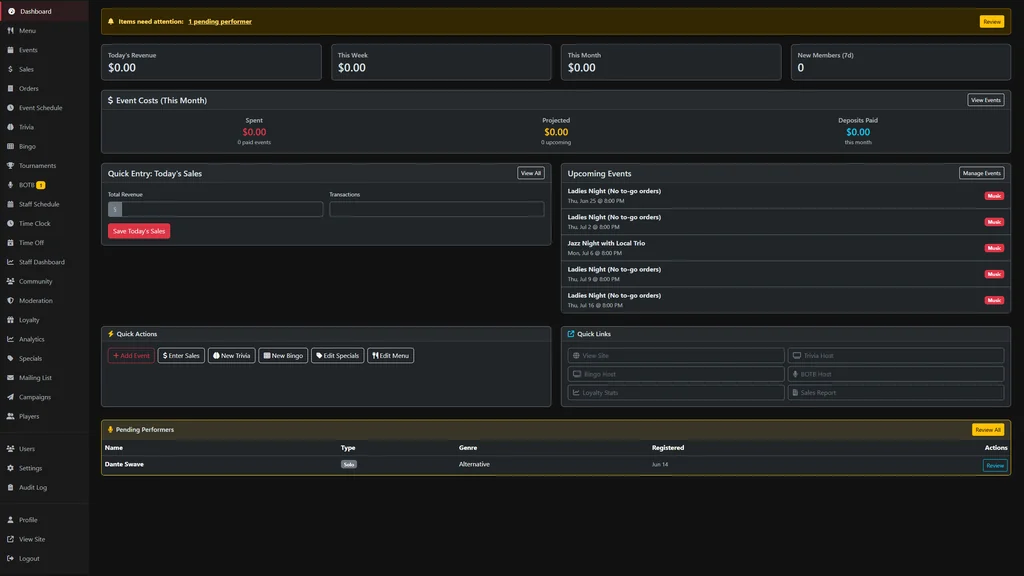Click the Today's Revenue card
Screen dimensions: 1024x576
[x=211, y=62]
